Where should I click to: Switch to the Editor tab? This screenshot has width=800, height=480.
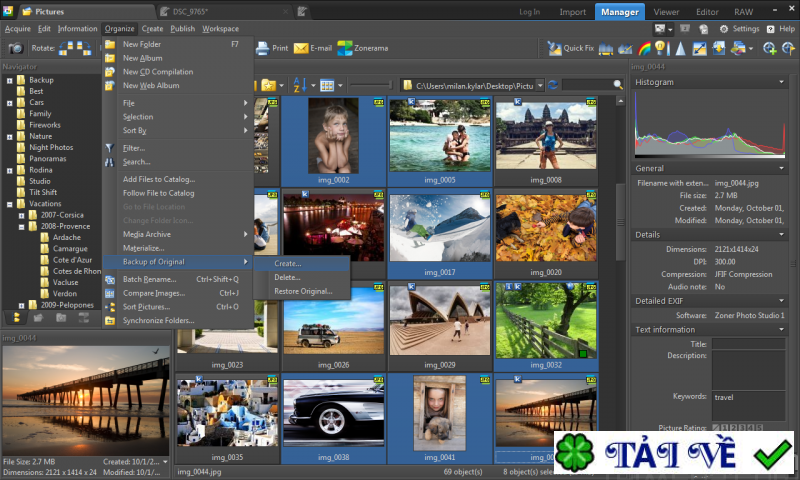pos(706,12)
